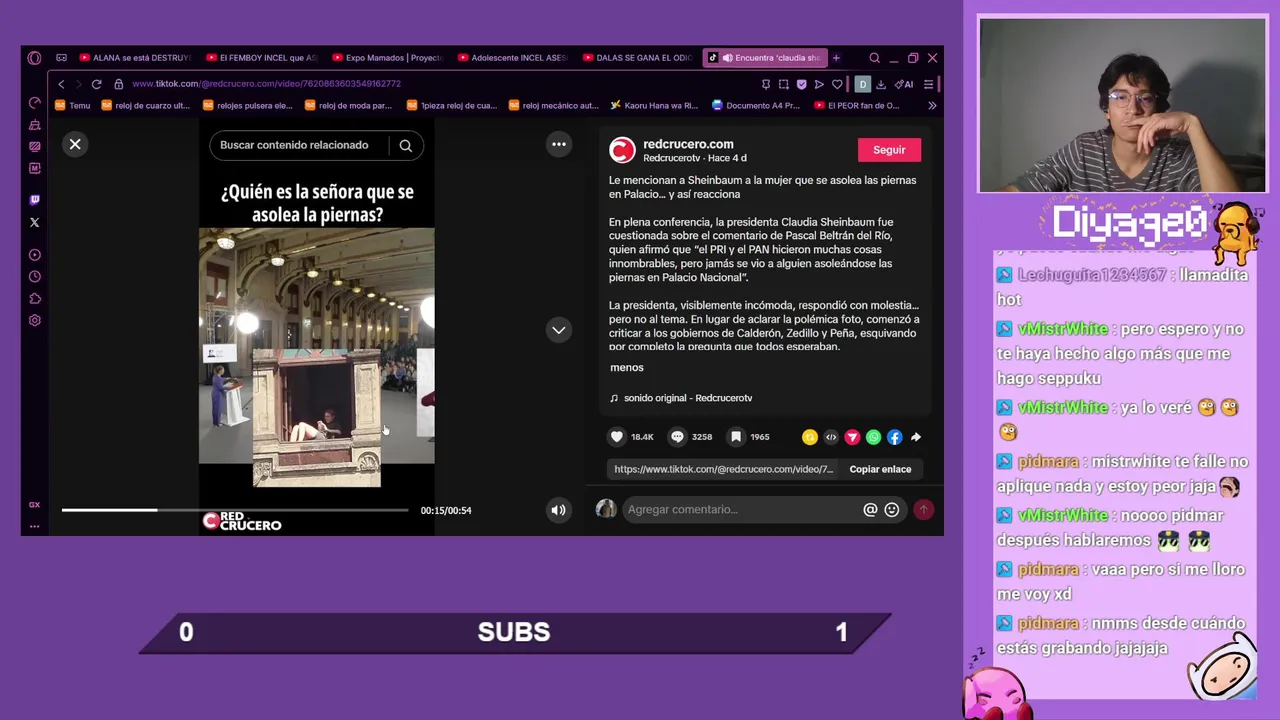Open pinboard pin icon in address bar
The width and height of the screenshot is (1280, 720).
click(766, 84)
